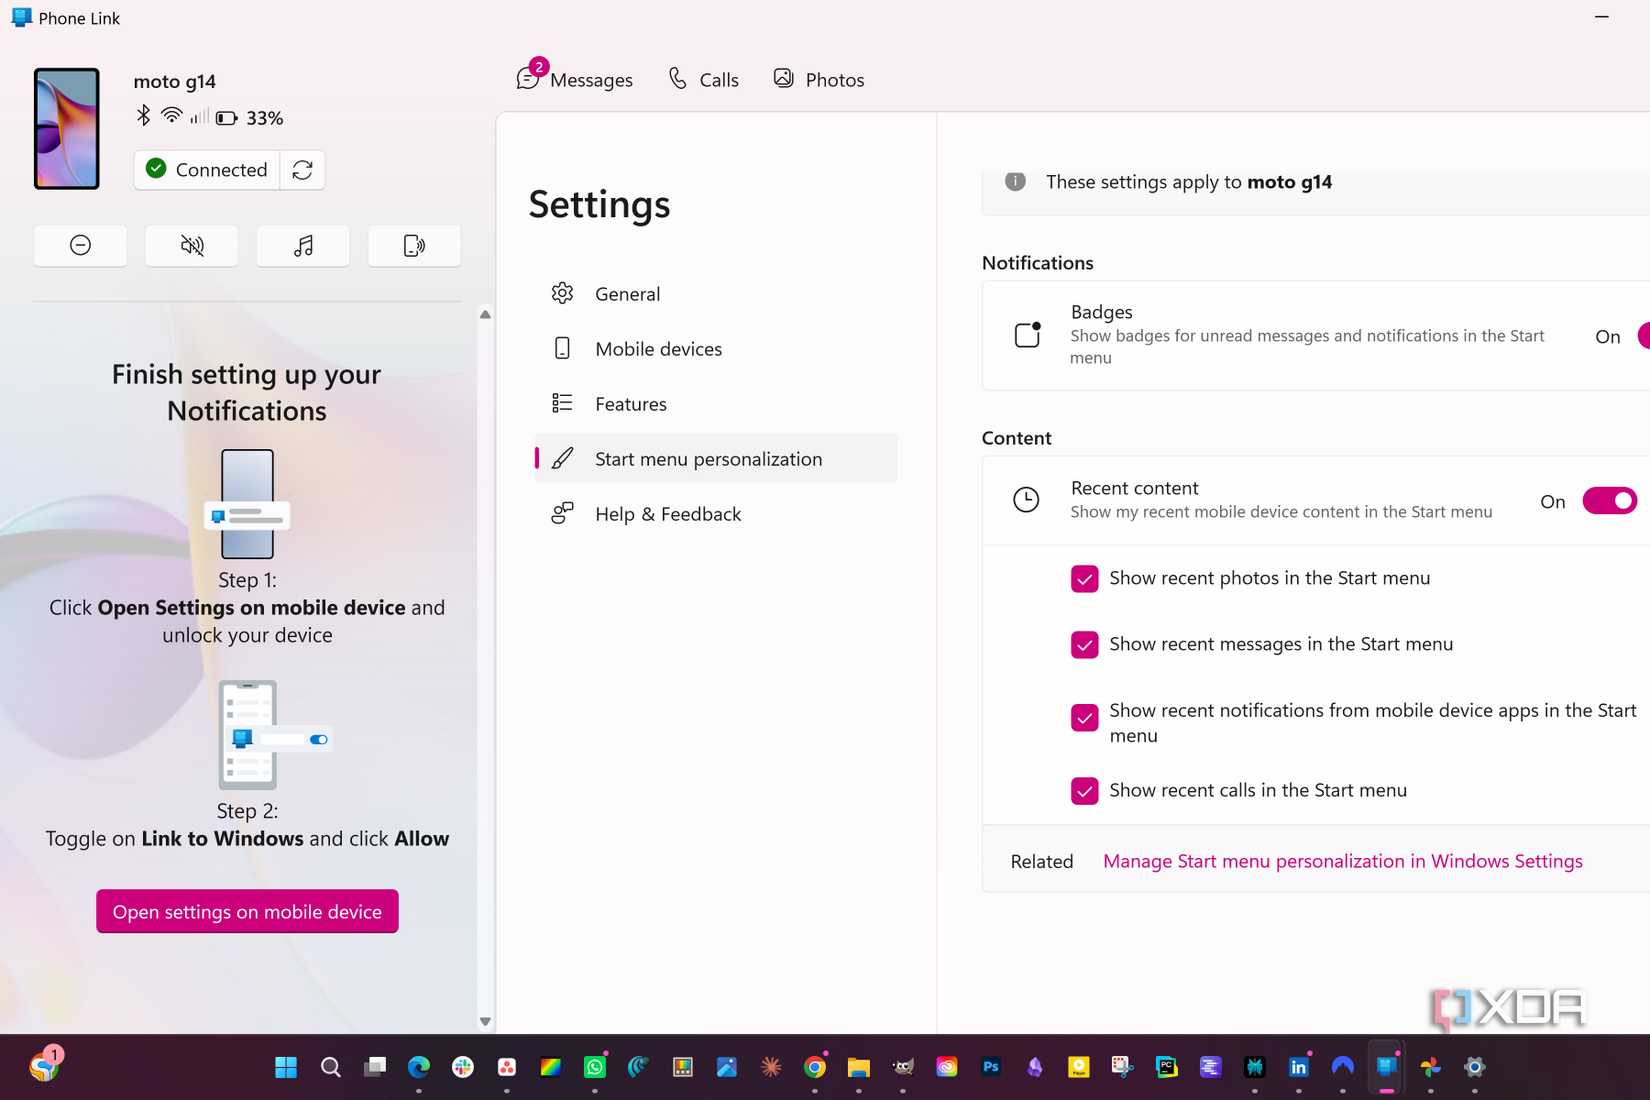Image resolution: width=1650 pixels, height=1100 pixels.
Task: Refresh the phone connection
Action: coord(302,170)
